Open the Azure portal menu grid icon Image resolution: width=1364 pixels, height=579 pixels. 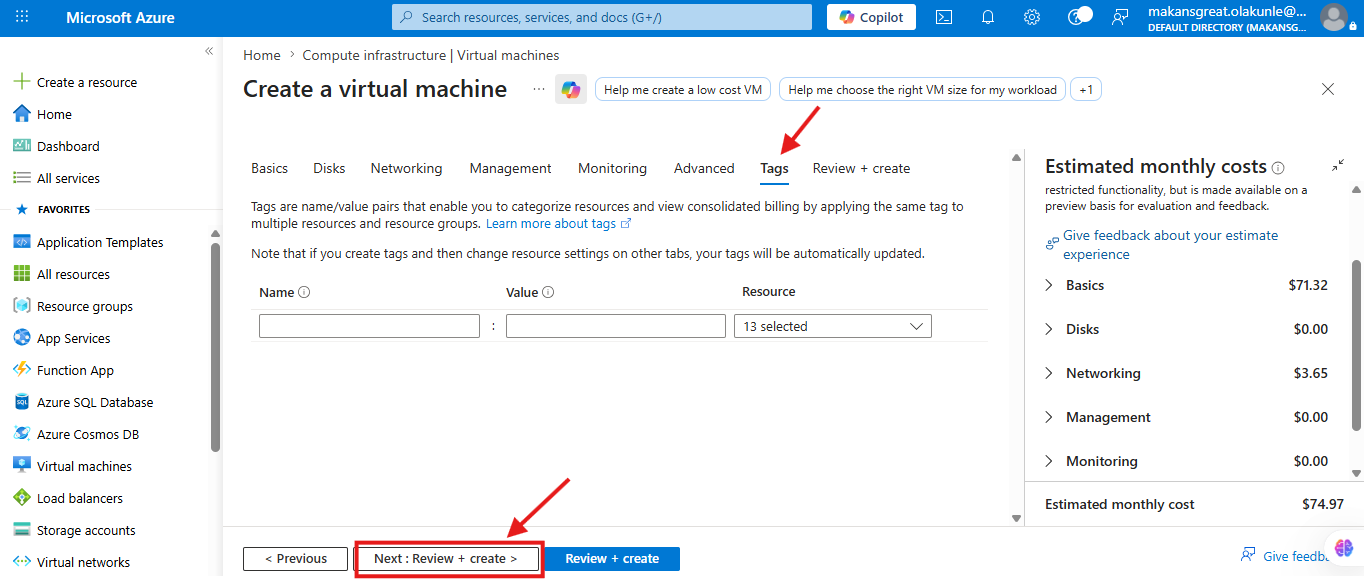click(22, 17)
